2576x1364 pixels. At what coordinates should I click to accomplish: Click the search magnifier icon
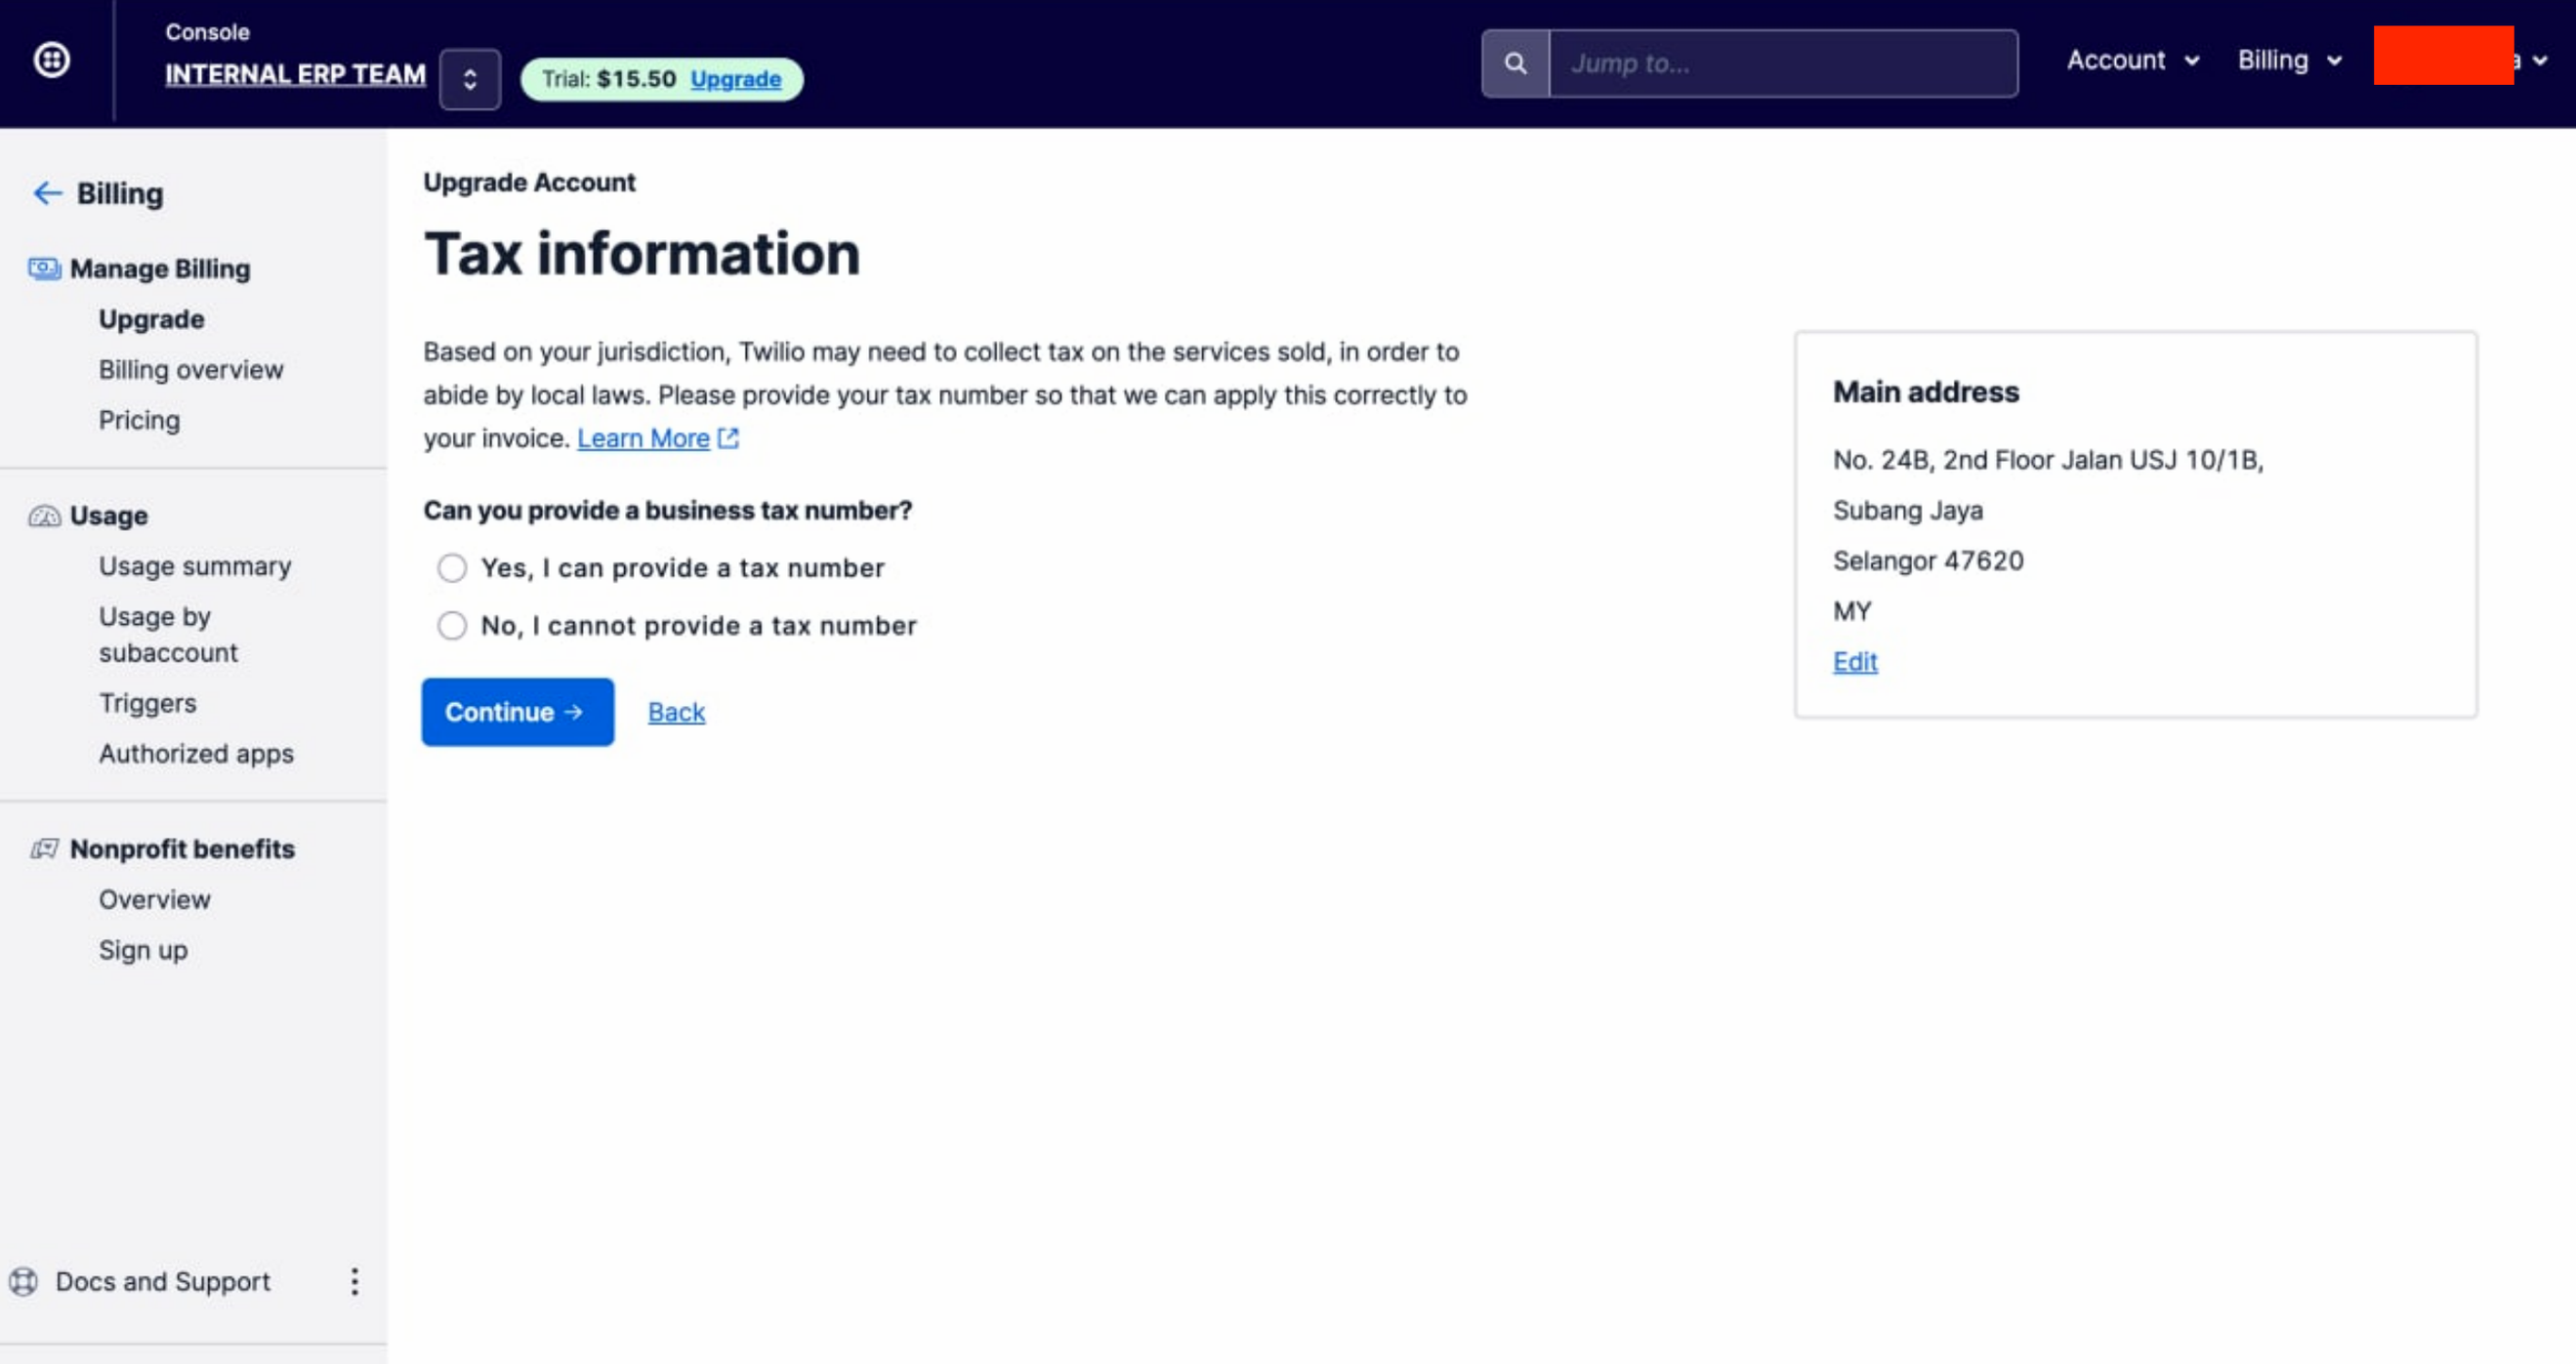click(1515, 64)
